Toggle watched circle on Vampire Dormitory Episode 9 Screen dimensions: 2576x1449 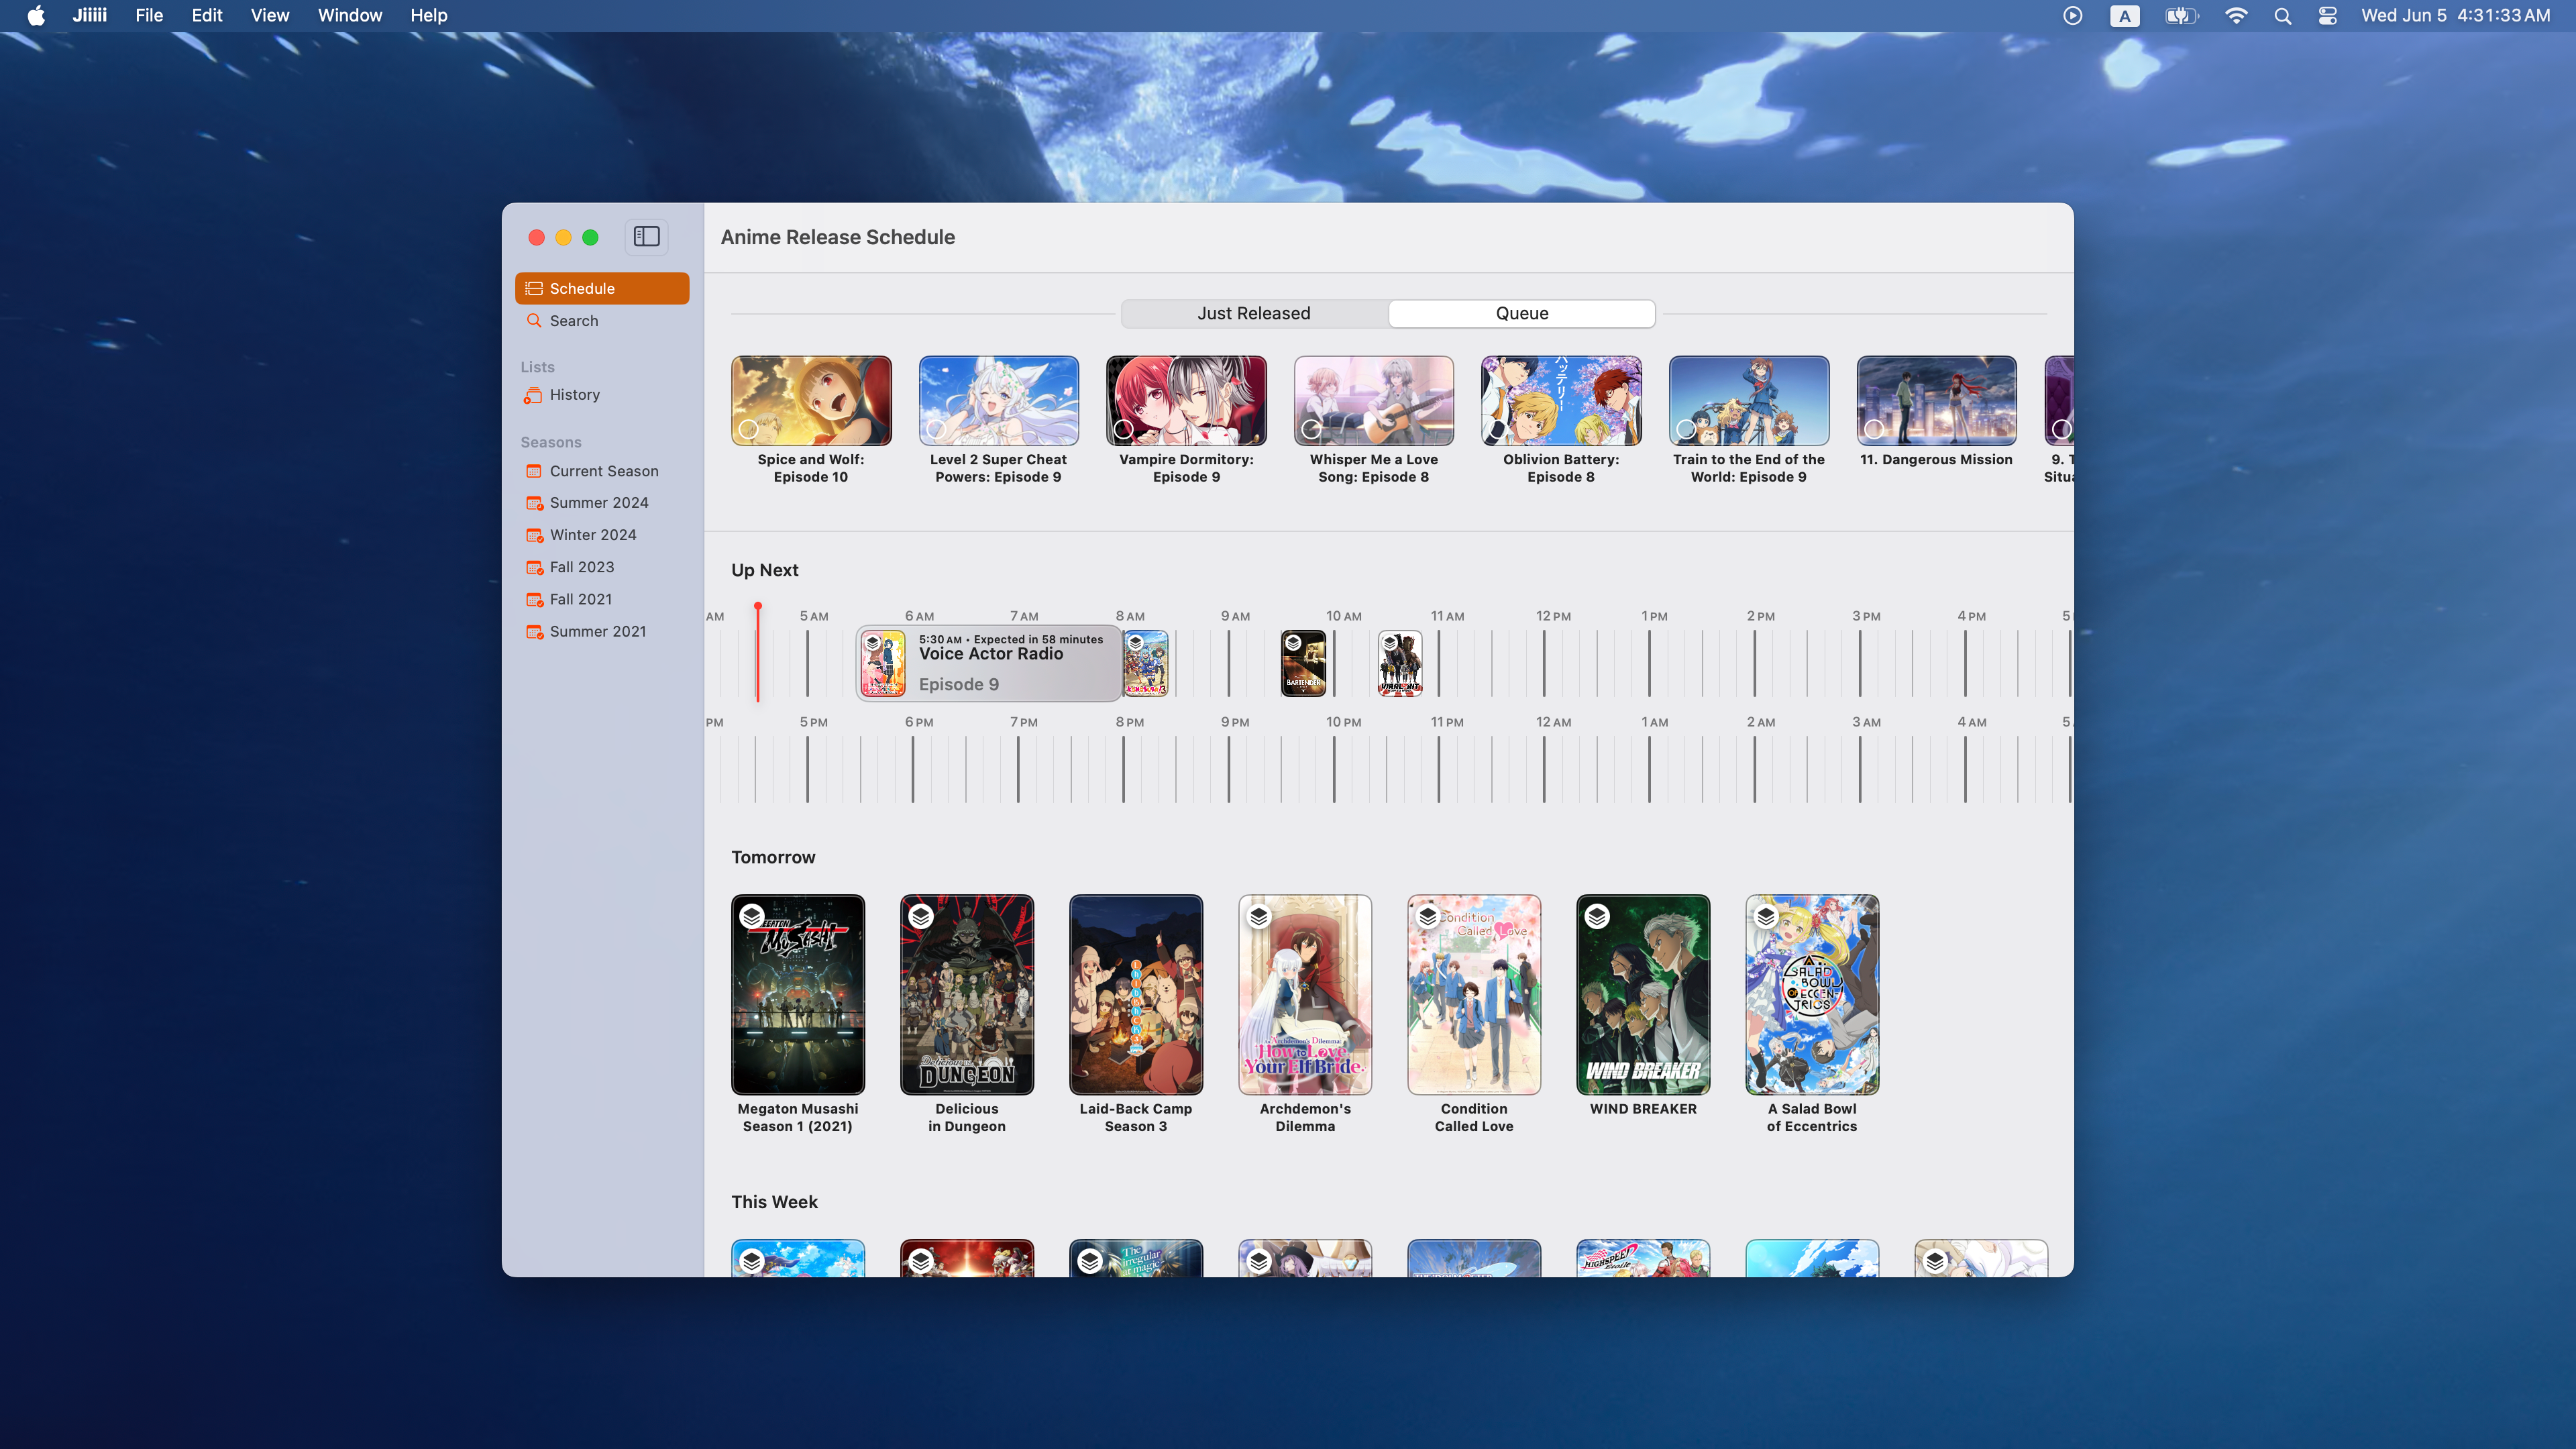pyautogui.click(x=1123, y=429)
